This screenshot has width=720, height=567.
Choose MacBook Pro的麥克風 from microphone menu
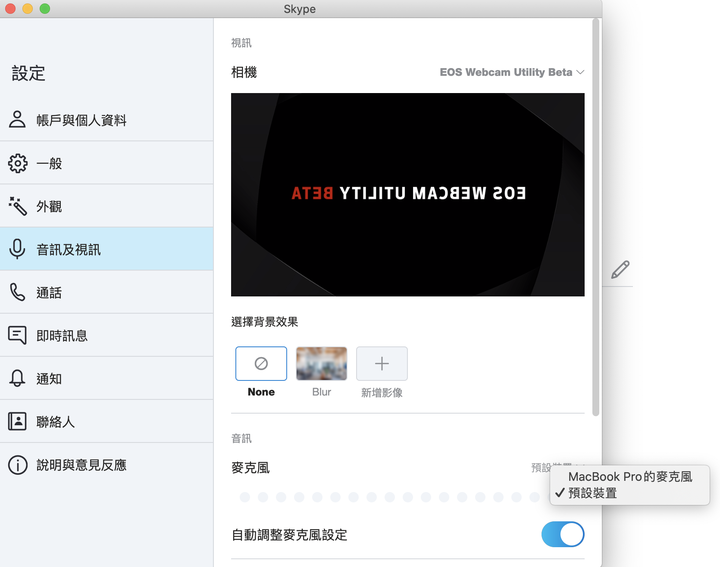(x=630, y=477)
